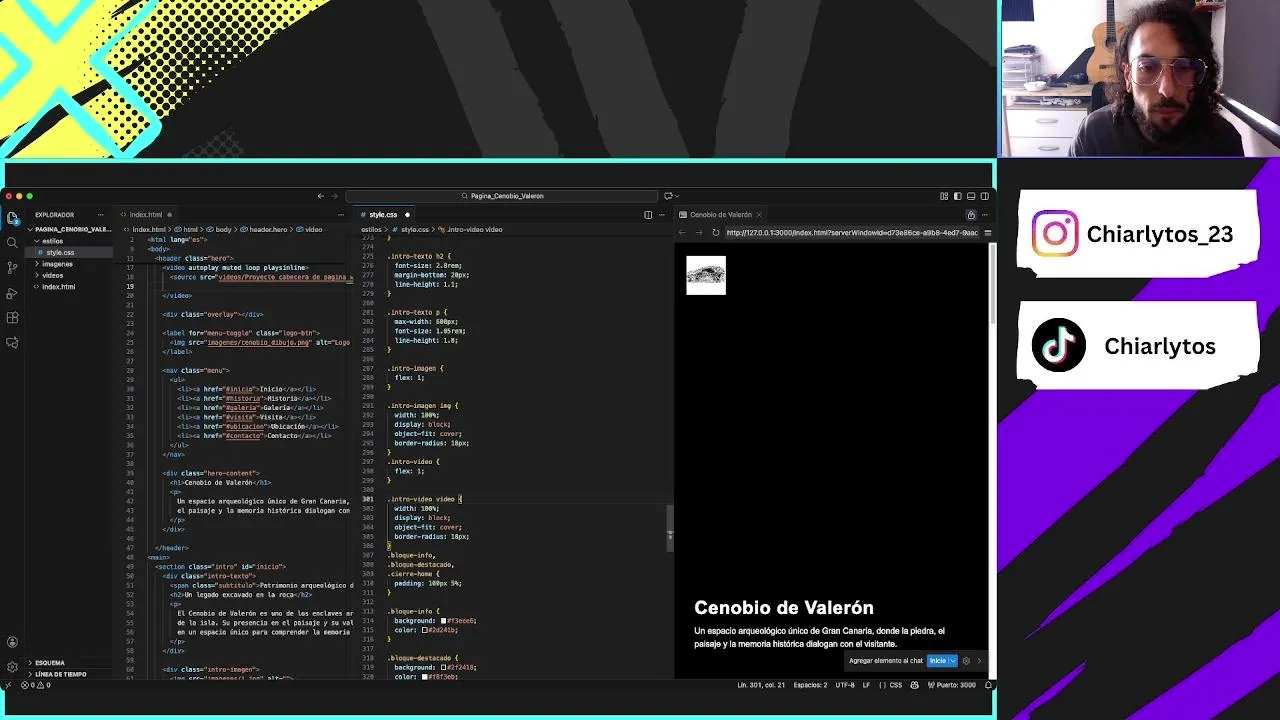Close the Cenobio de Valerón preview tab
The image size is (1280, 720).
pos(759,214)
